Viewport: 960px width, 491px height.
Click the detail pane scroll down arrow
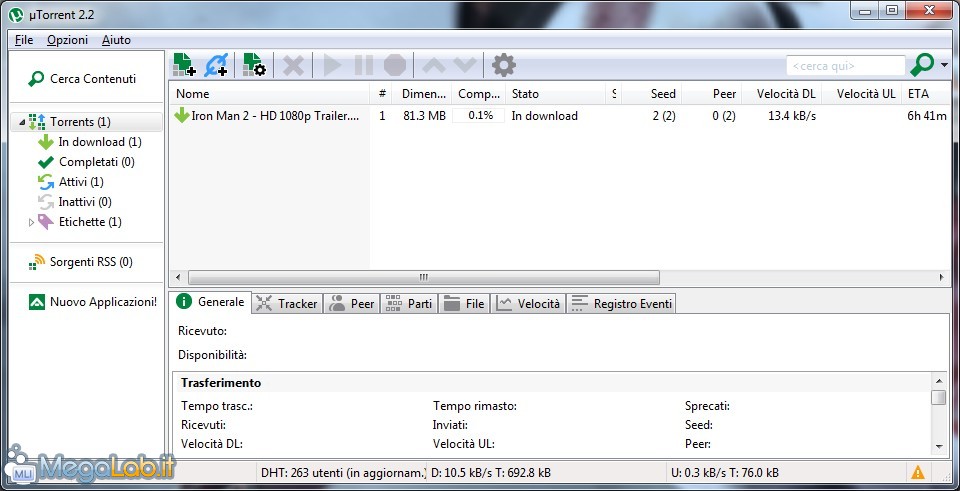tap(938, 446)
